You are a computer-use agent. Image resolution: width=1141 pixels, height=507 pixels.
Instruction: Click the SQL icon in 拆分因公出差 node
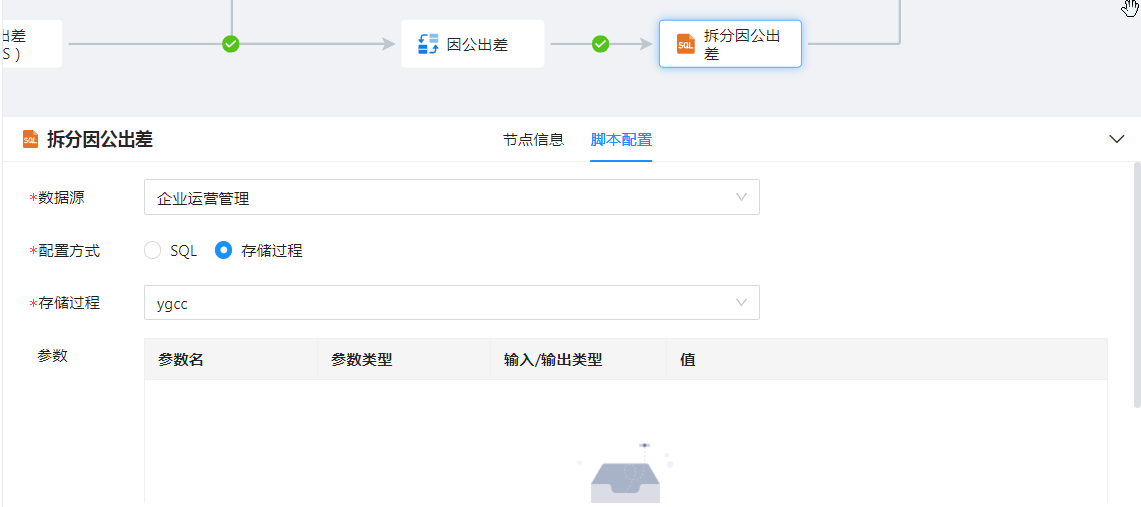pyautogui.click(x=686, y=44)
